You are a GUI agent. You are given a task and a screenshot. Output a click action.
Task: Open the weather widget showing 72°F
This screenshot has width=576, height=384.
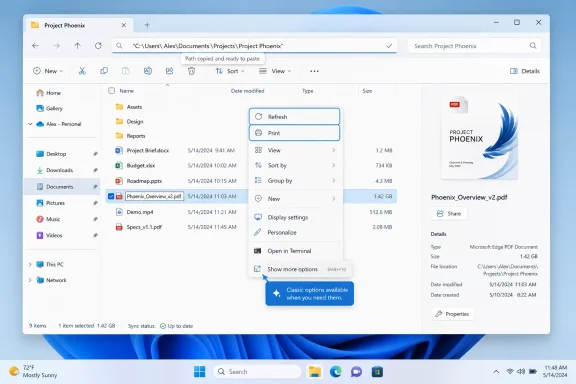[33, 372]
